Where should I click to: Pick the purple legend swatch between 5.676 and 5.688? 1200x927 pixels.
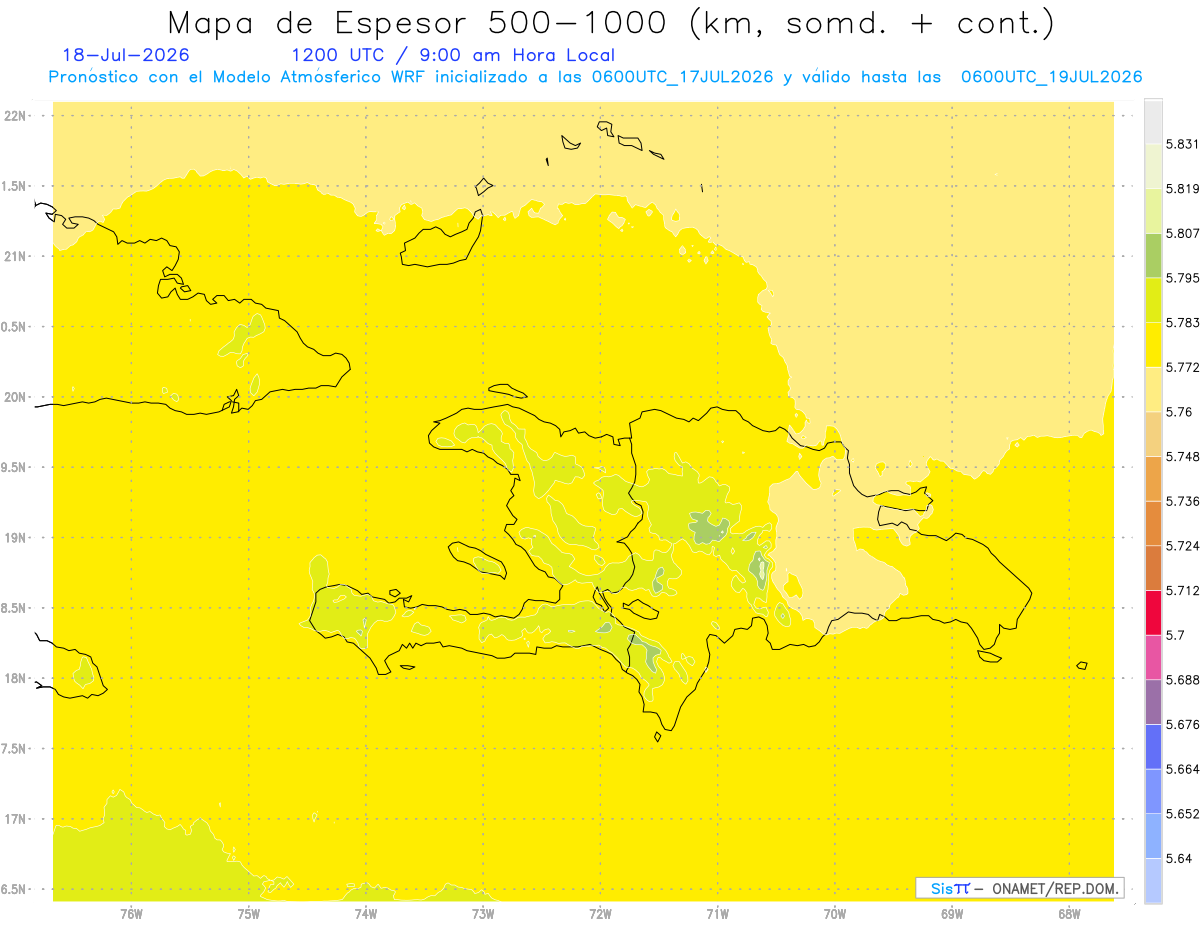[1153, 702]
